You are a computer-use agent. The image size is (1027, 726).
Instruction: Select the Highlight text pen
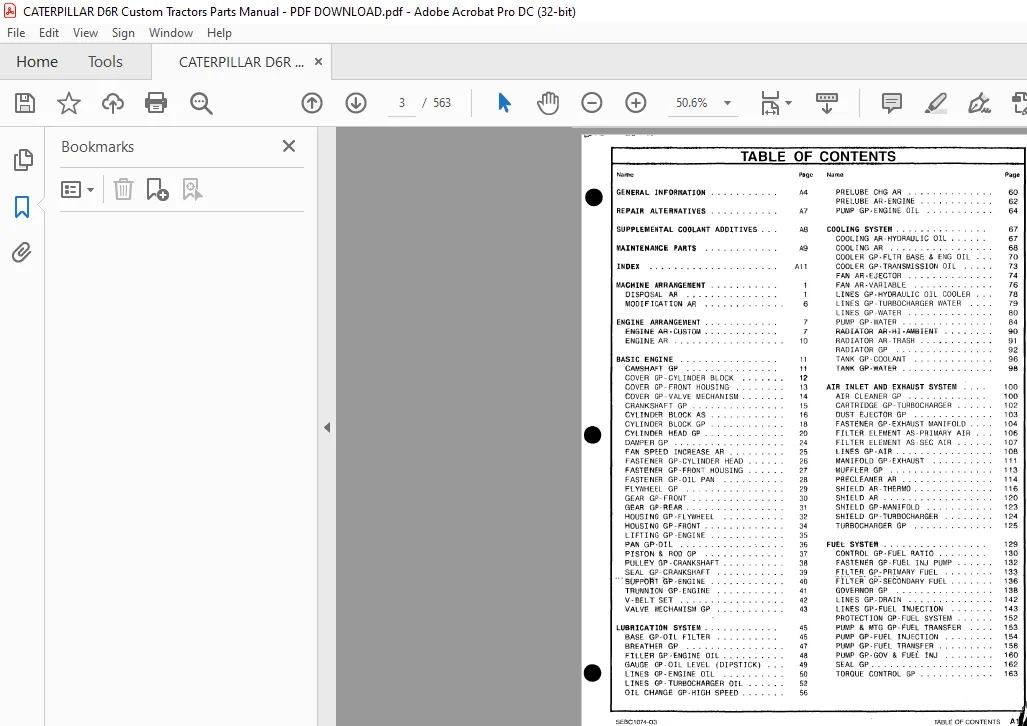pyautogui.click(x=935, y=103)
